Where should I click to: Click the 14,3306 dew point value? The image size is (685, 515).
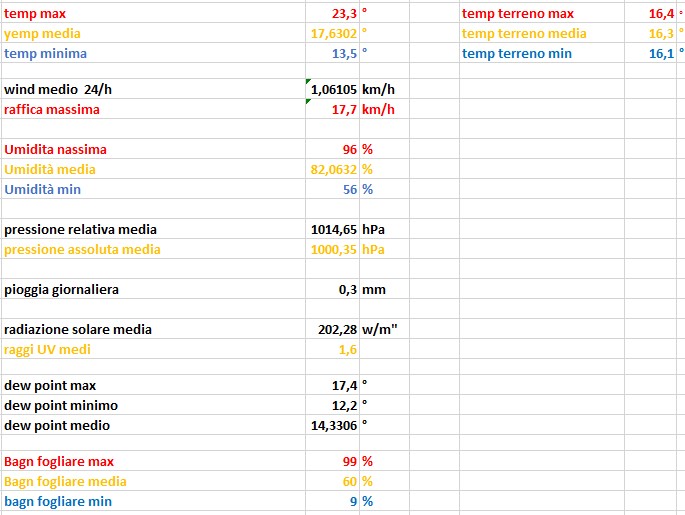pos(334,425)
